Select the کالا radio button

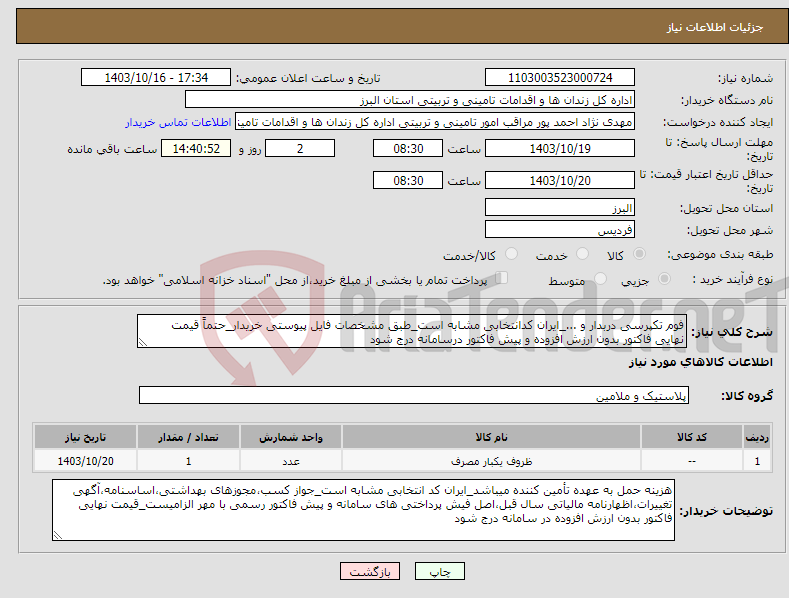click(x=640, y=254)
